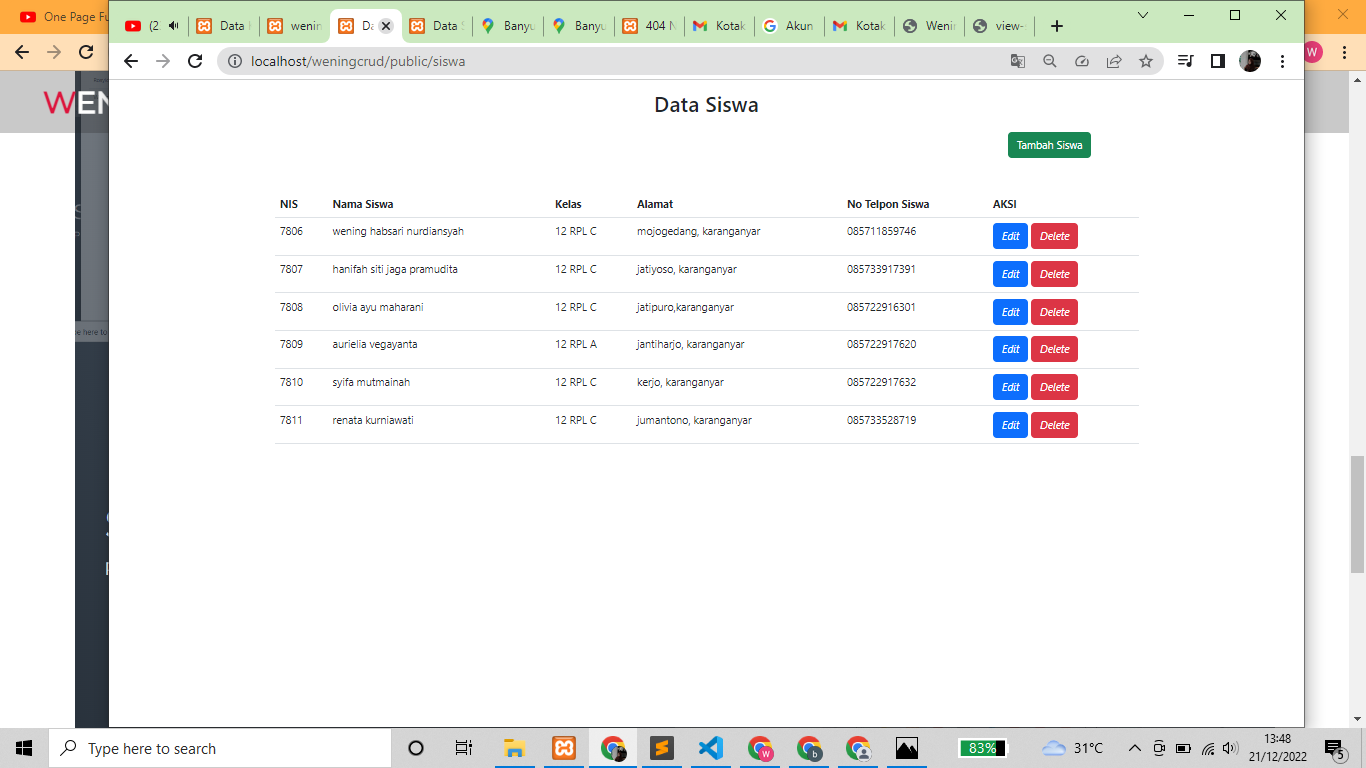Click the browser back arrow

131,61
